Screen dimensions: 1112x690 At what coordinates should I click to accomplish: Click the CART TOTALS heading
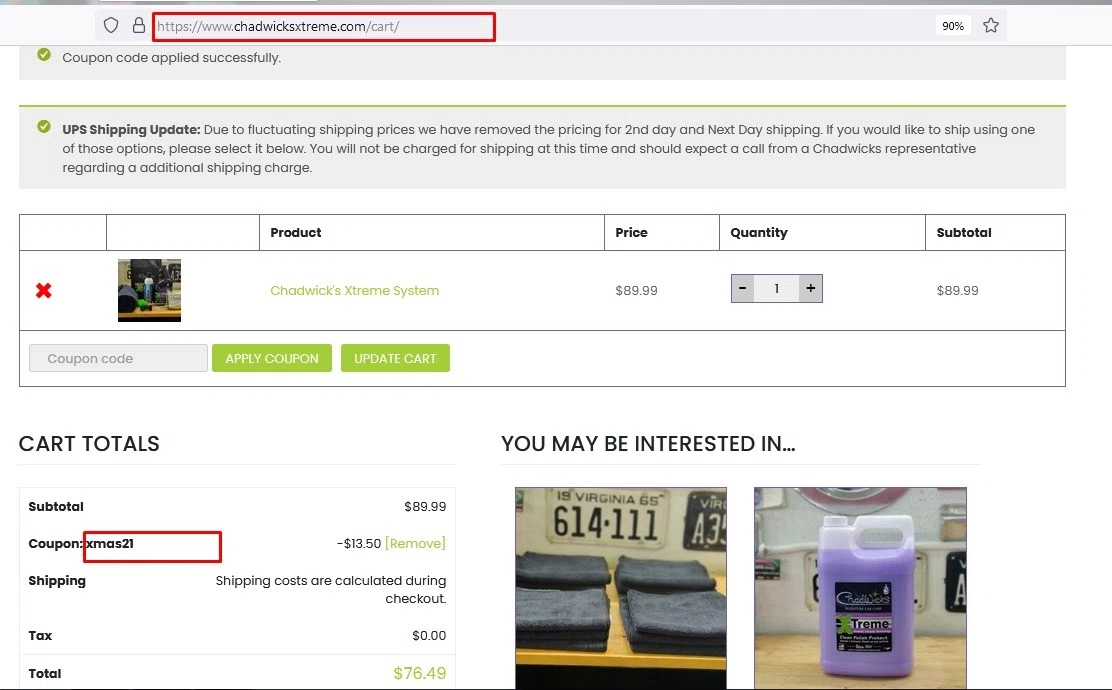point(89,444)
